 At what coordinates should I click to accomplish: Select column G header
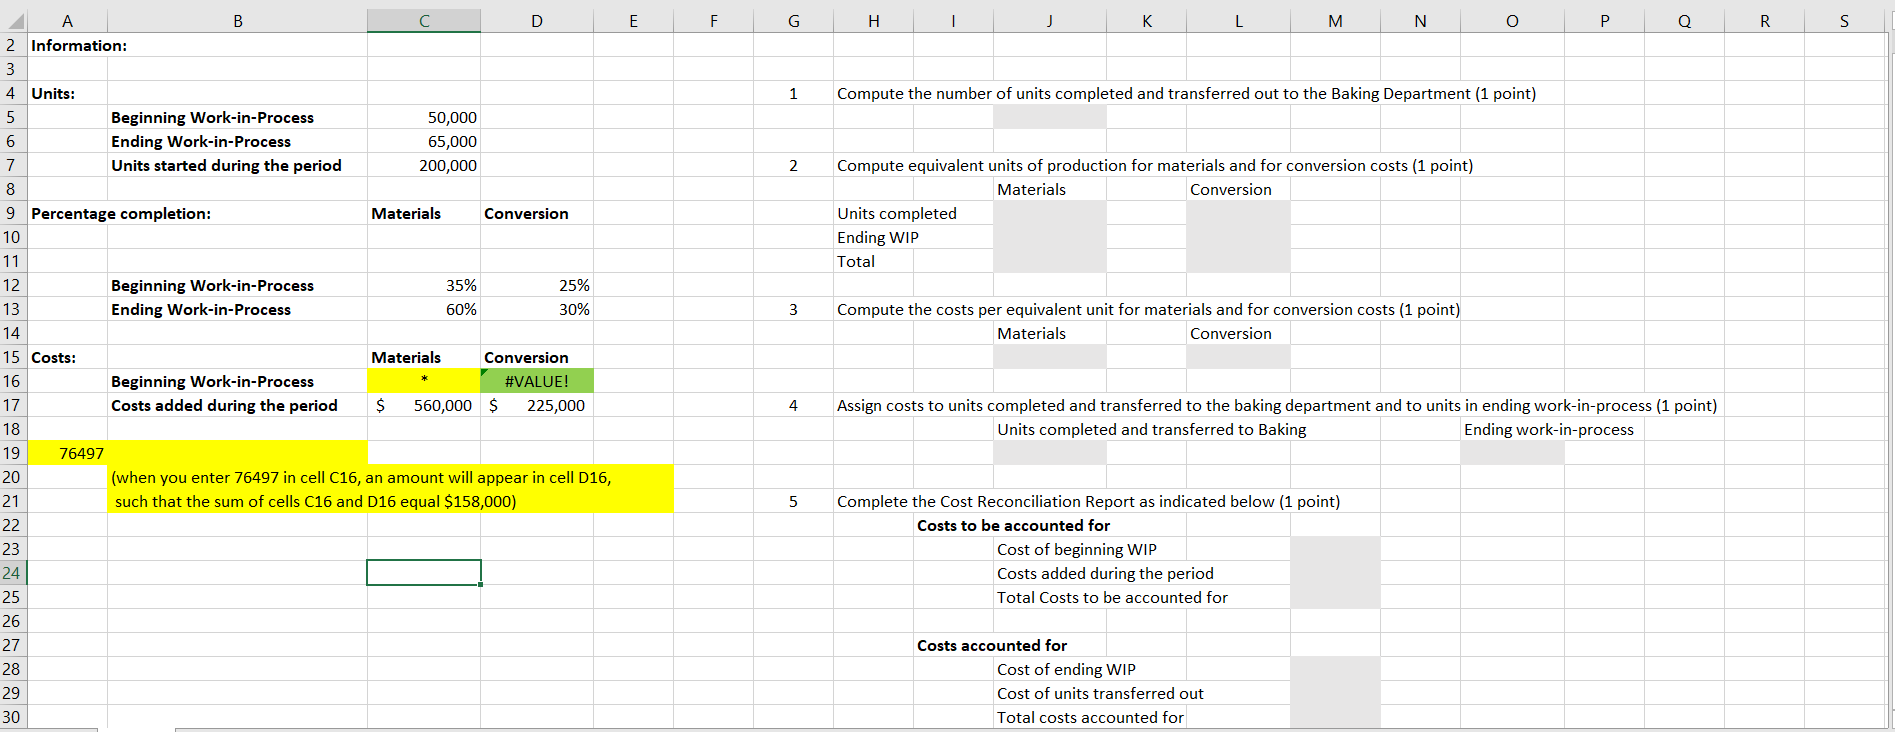[x=793, y=20]
